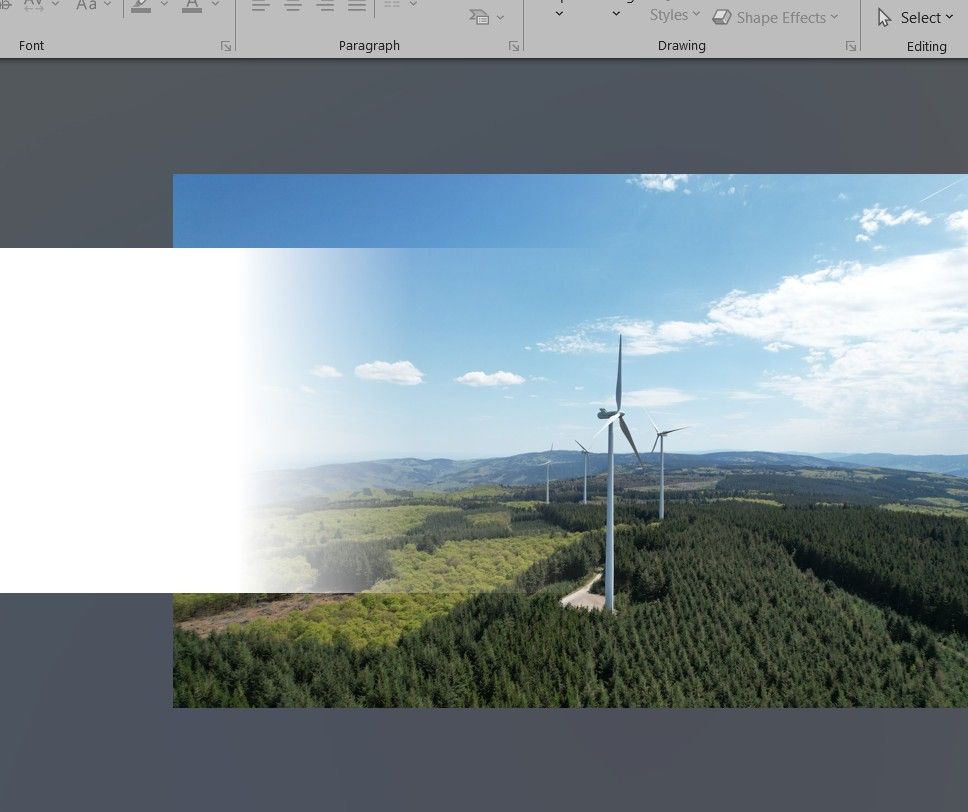
Task: Click the Convert to SmartArt icon
Action: click(479, 17)
